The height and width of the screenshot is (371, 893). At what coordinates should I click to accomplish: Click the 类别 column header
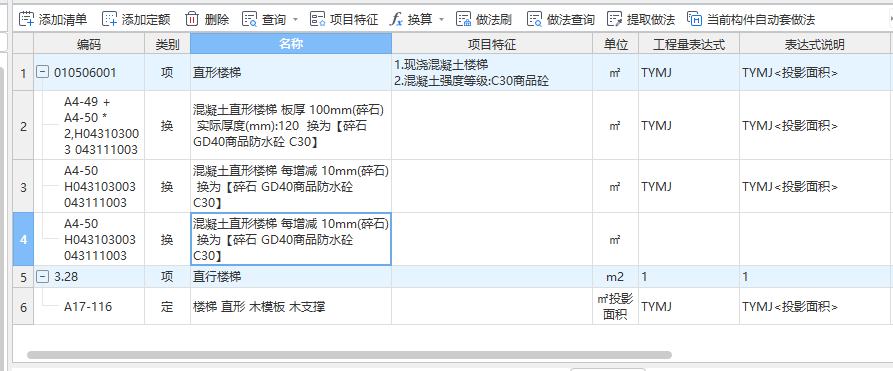pyautogui.click(x=167, y=44)
